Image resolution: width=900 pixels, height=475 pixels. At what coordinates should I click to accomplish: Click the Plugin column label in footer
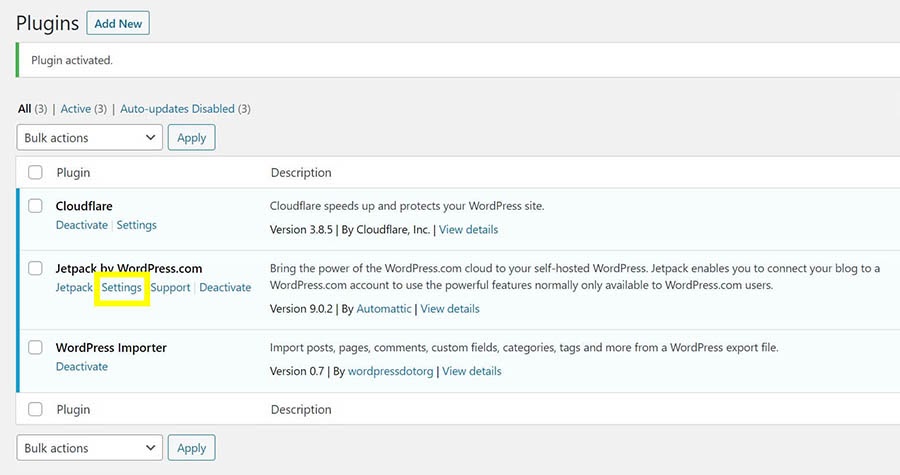(73, 410)
